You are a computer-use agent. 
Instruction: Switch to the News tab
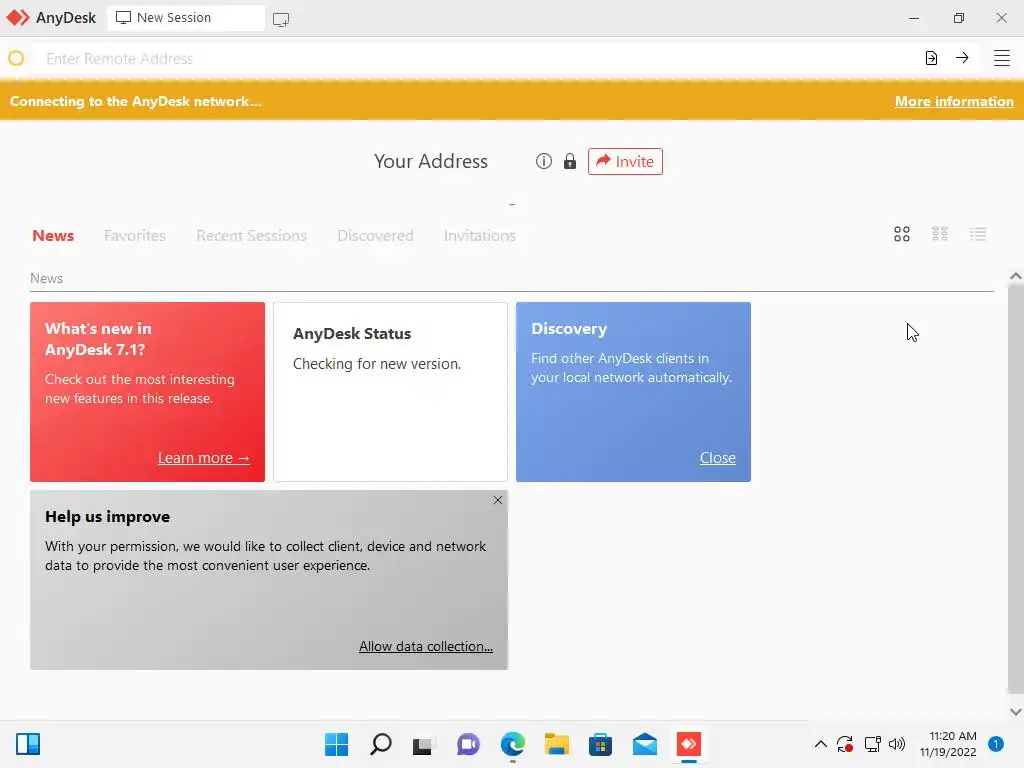pos(53,236)
